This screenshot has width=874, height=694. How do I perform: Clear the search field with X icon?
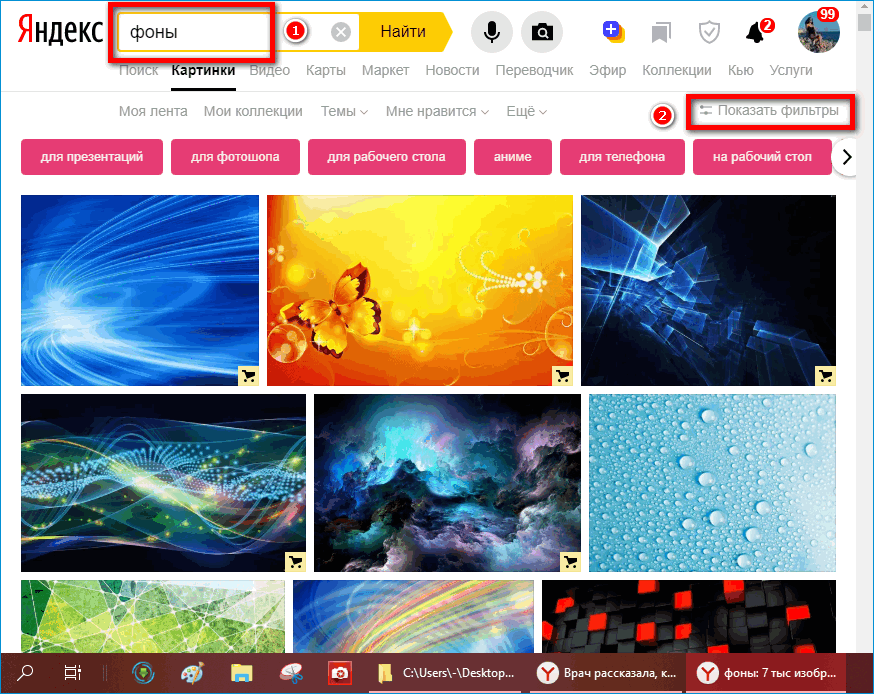click(341, 32)
